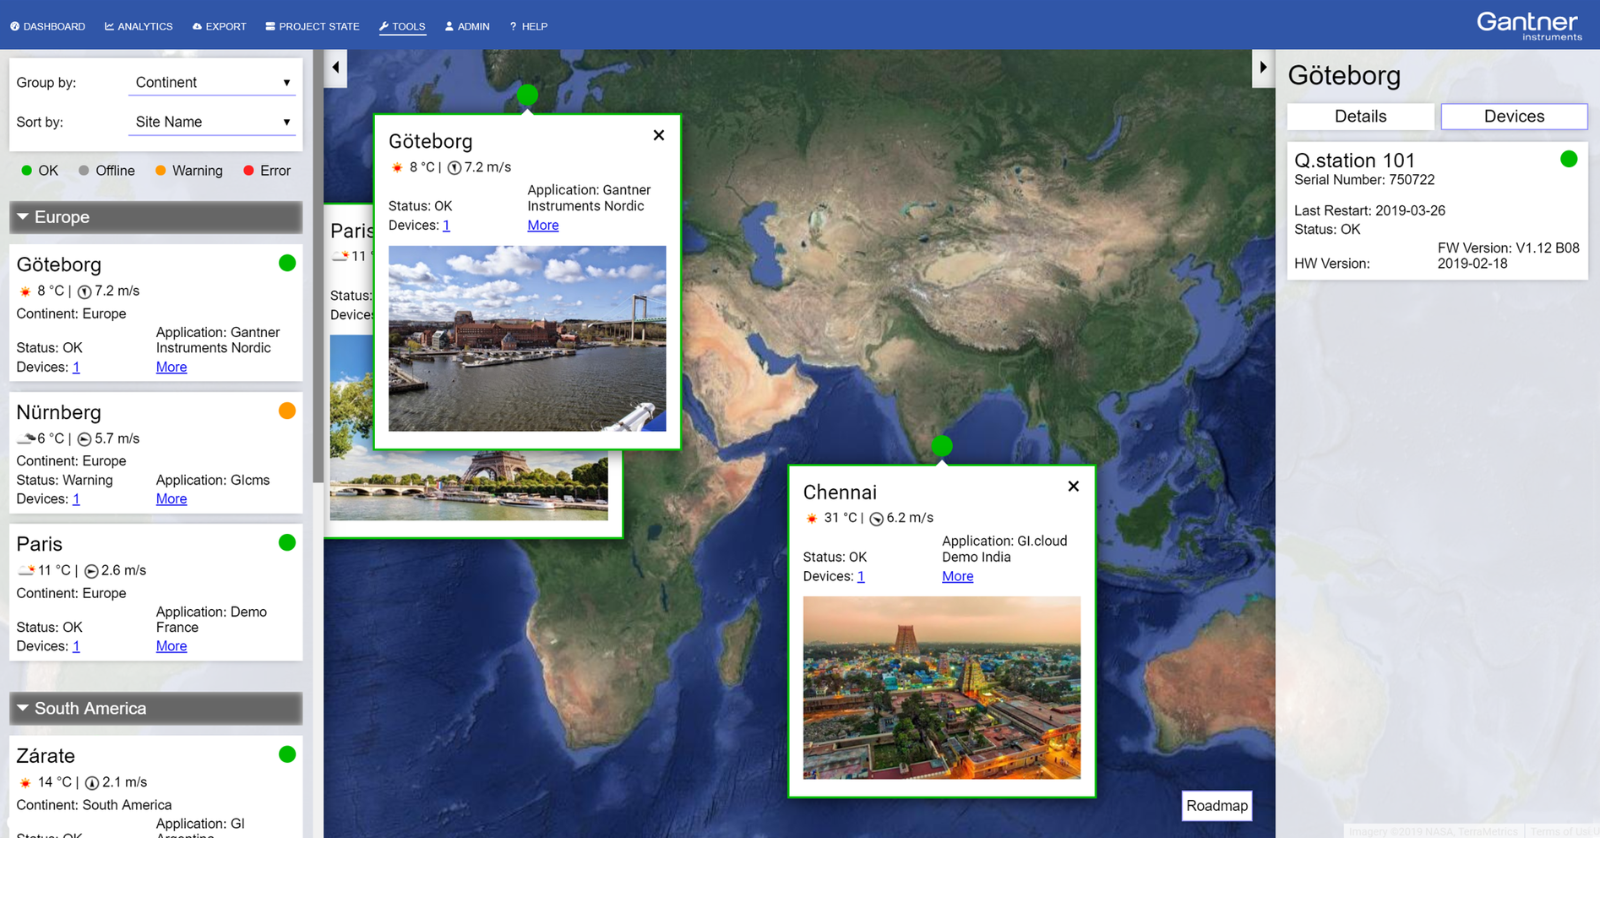Click the Q.station 101 green status indicator
Image resolution: width=1600 pixels, height=900 pixels.
coord(1569,159)
